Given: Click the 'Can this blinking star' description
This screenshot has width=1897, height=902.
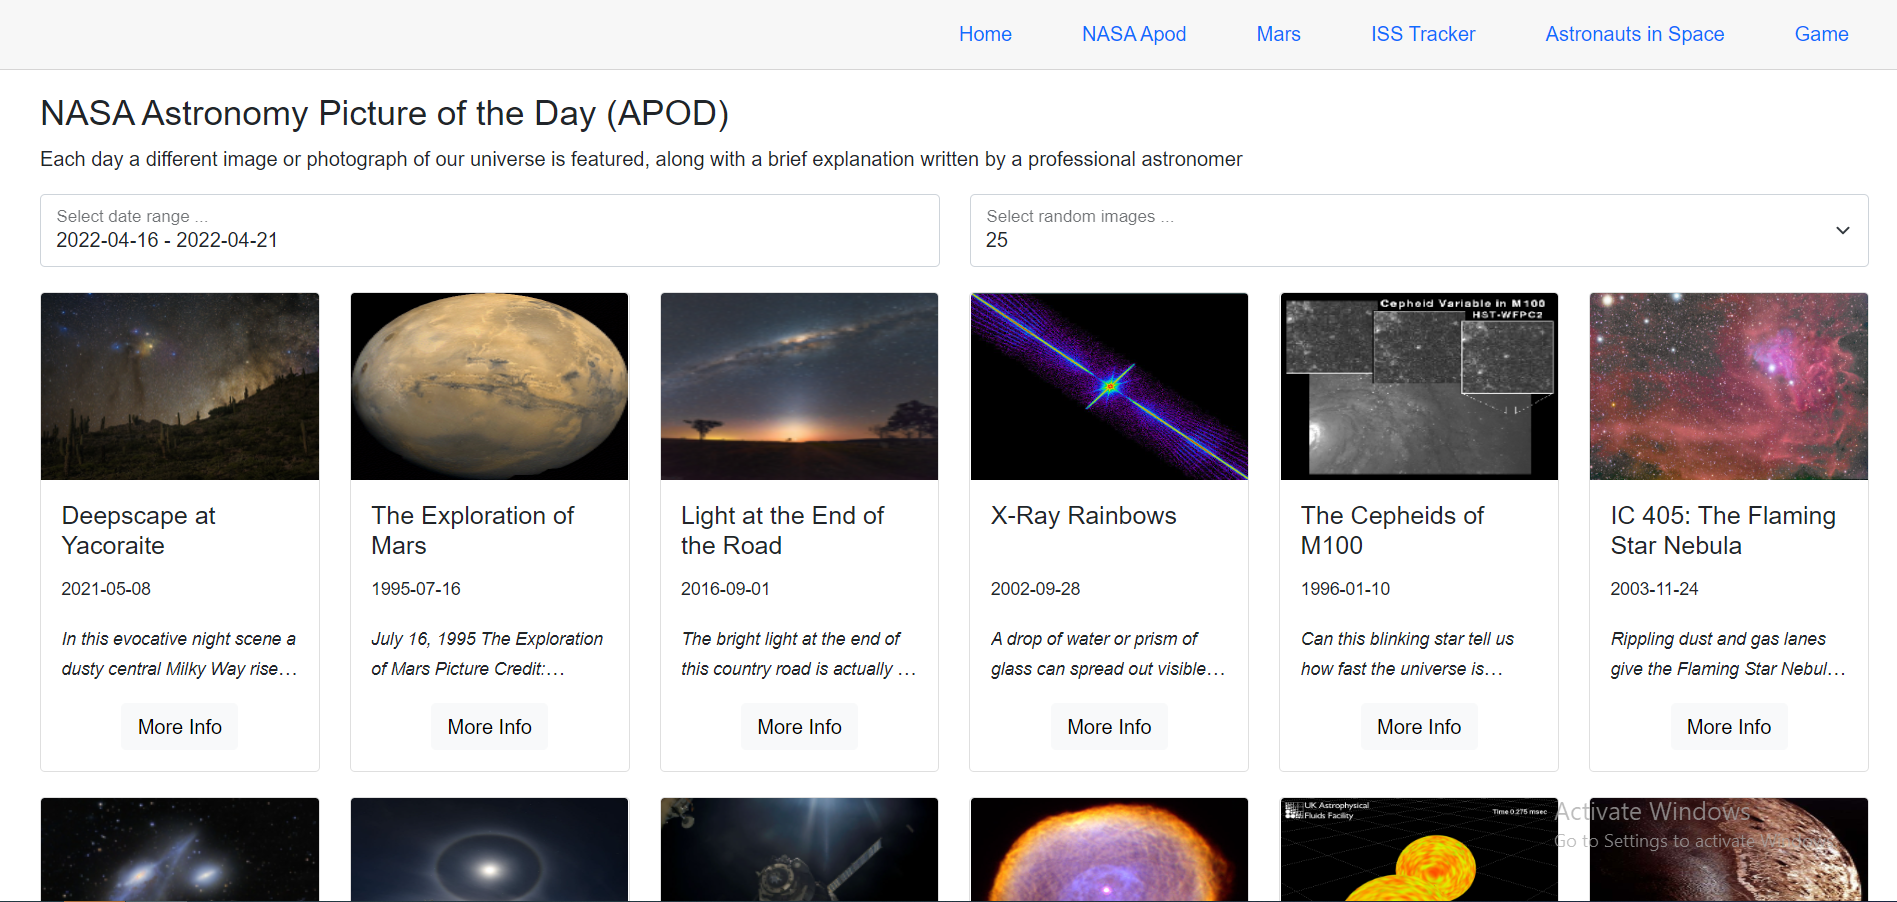Looking at the screenshot, I should pos(1408,654).
